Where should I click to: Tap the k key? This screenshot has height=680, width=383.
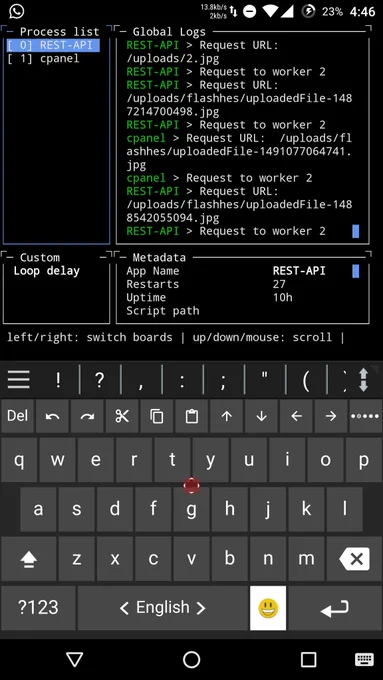click(306, 509)
